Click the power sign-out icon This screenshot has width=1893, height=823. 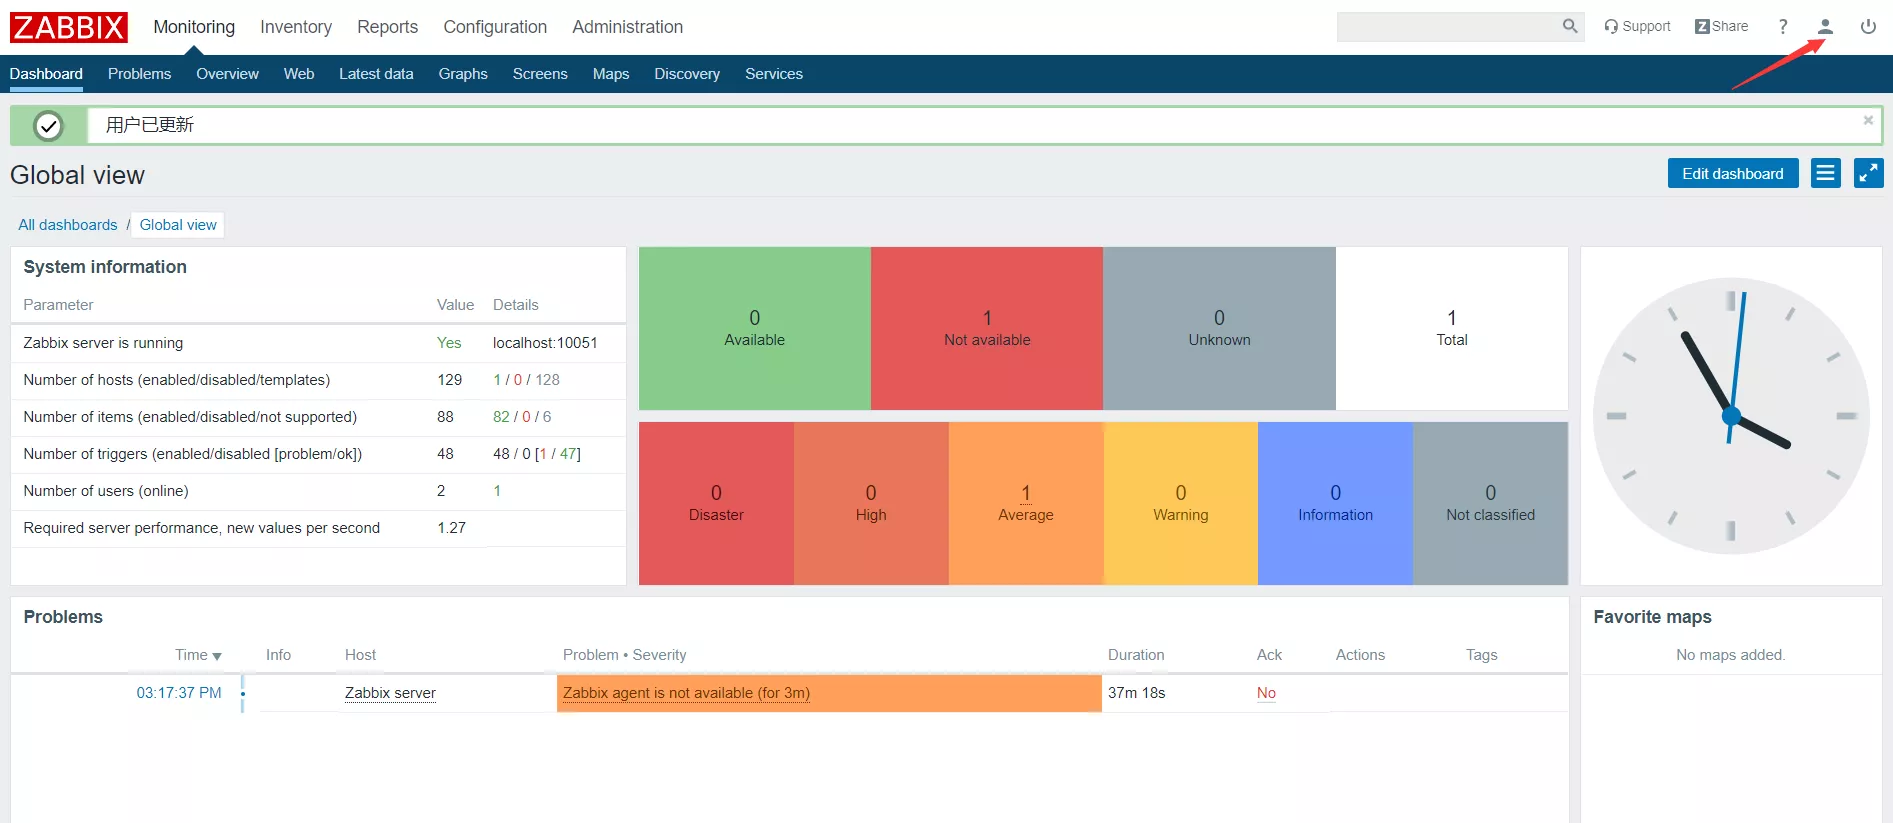point(1867,27)
